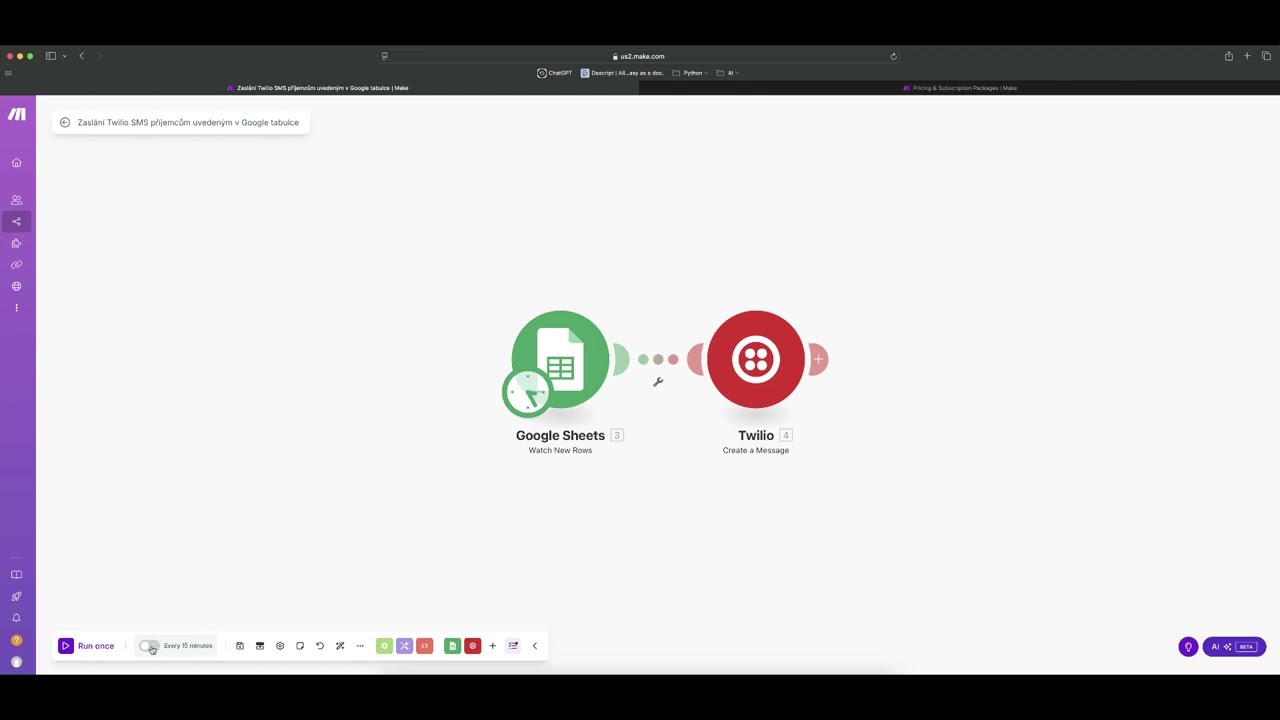Click module number badge 4
The image size is (1280, 720).
[786, 435]
